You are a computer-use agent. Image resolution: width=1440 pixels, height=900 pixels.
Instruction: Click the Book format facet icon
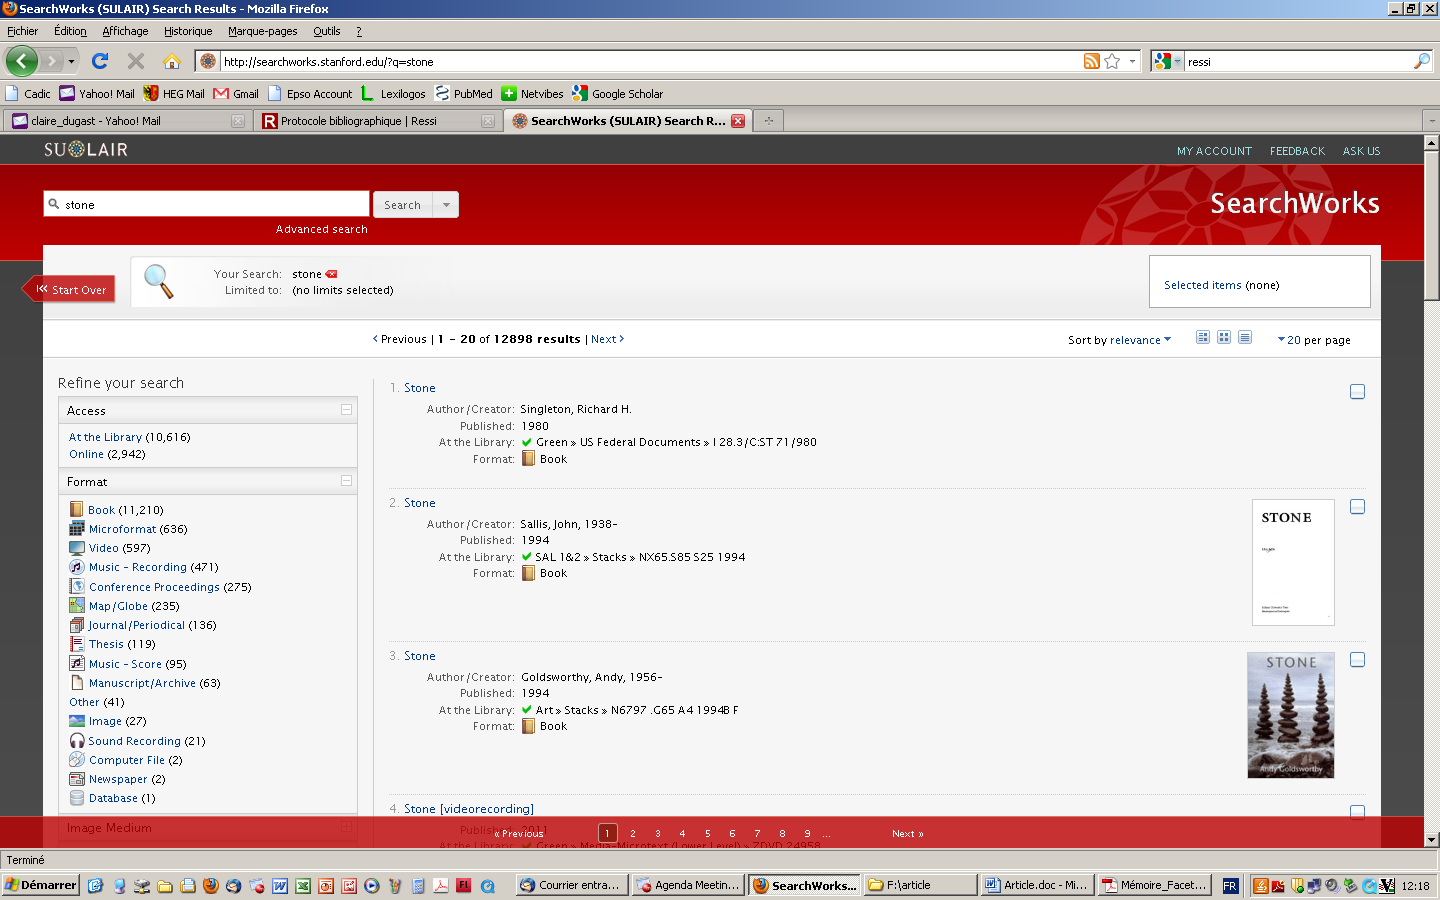[77, 509]
